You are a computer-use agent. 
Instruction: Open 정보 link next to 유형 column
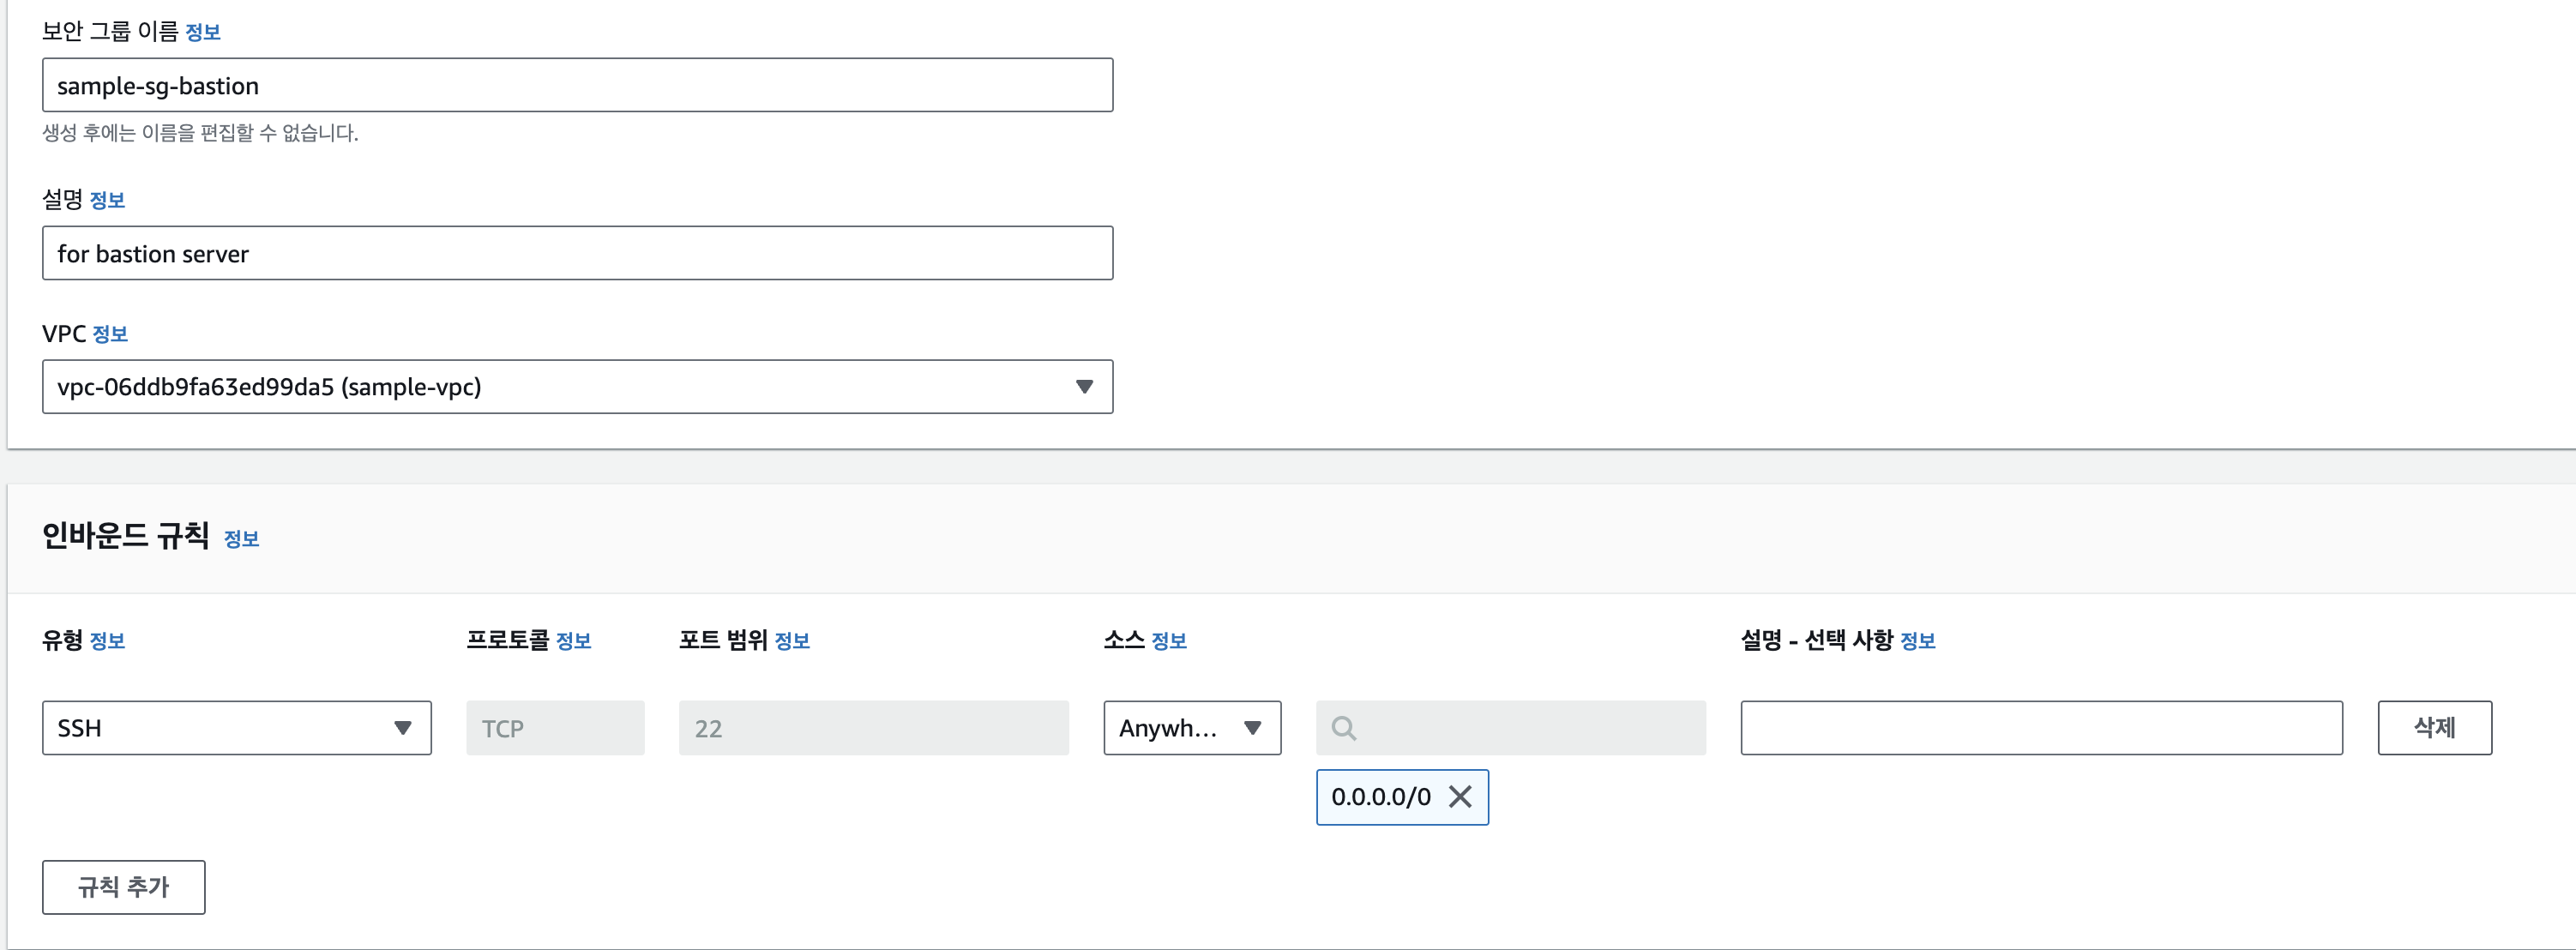click(x=107, y=641)
